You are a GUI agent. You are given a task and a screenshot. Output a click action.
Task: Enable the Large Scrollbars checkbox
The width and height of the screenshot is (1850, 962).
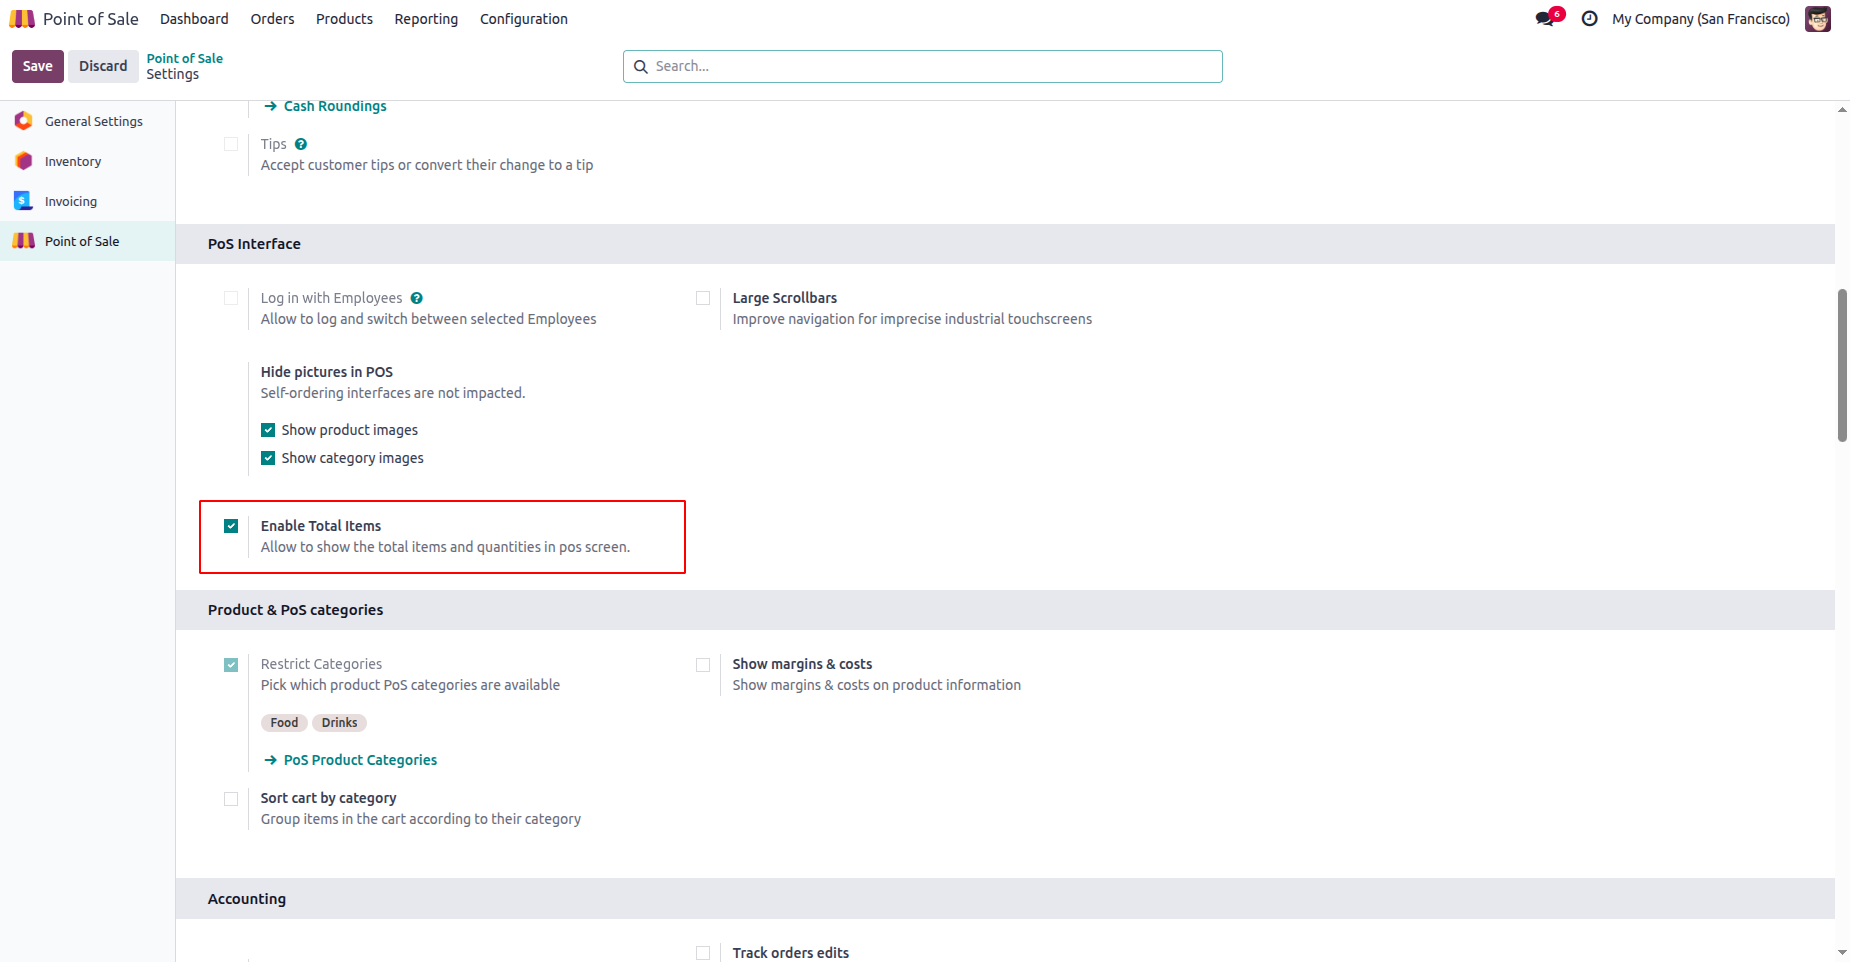point(703,298)
